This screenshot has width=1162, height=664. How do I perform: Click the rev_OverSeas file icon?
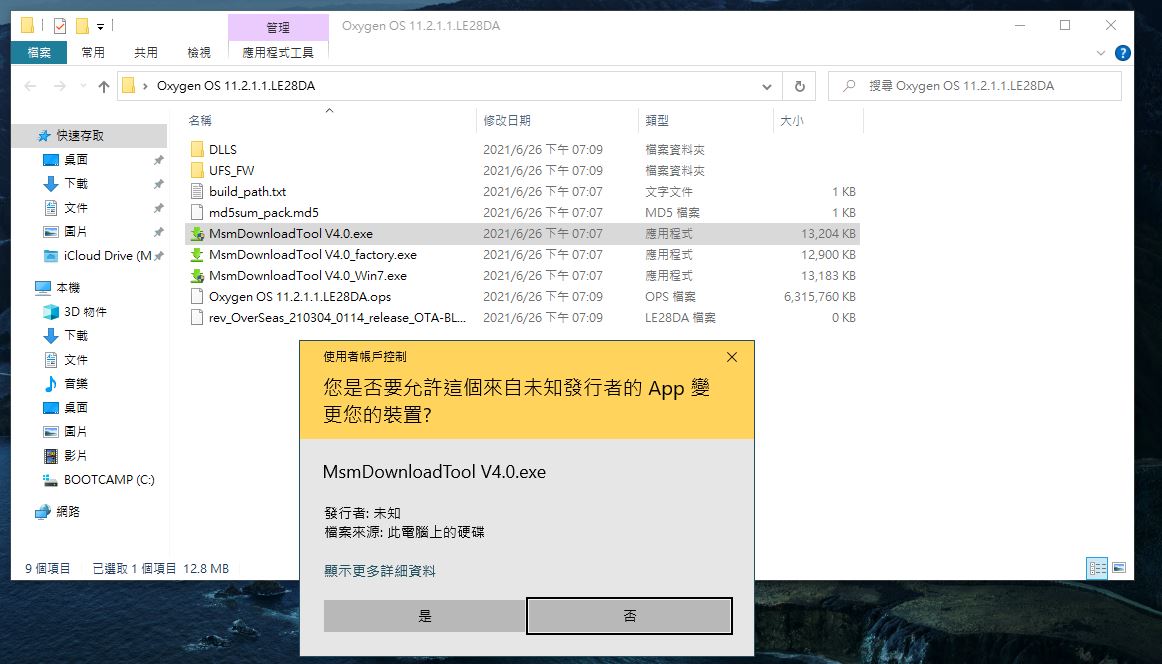(197, 317)
